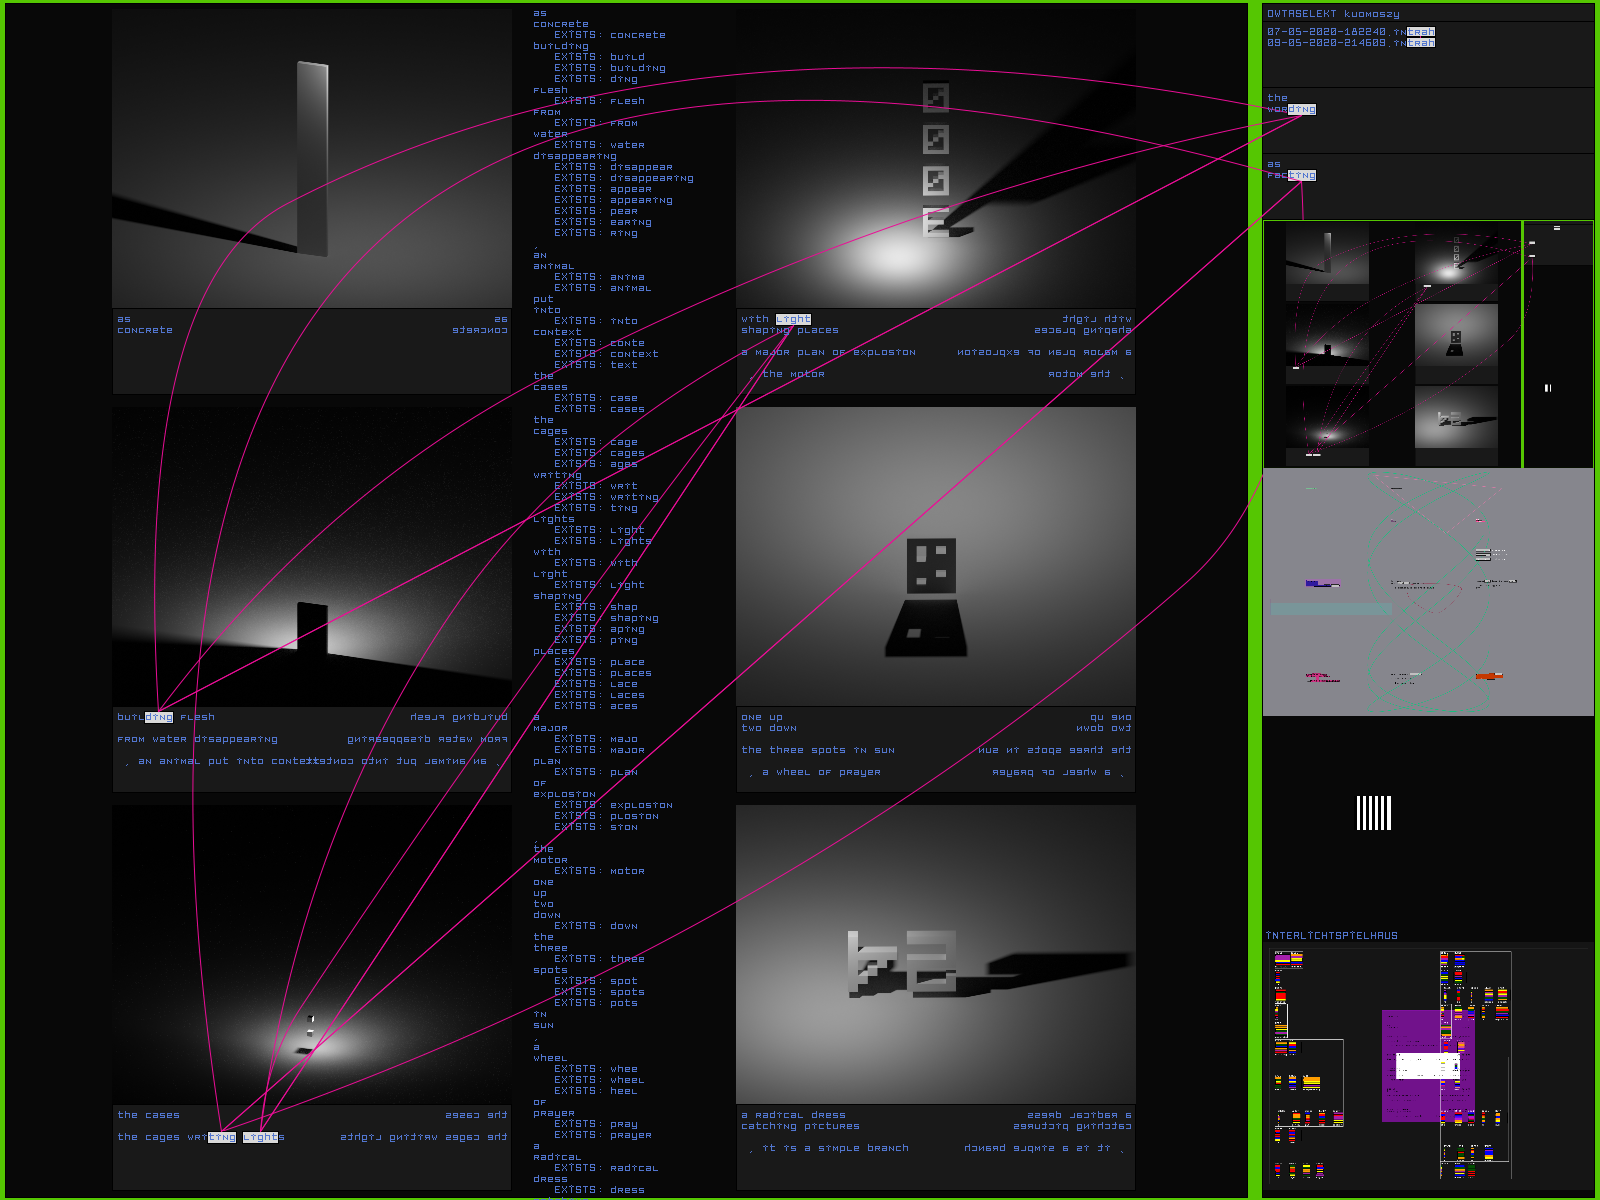The image size is (1600, 1200).
Task: Click the six-image minimap preview in right panel
Action: tap(1391, 344)
